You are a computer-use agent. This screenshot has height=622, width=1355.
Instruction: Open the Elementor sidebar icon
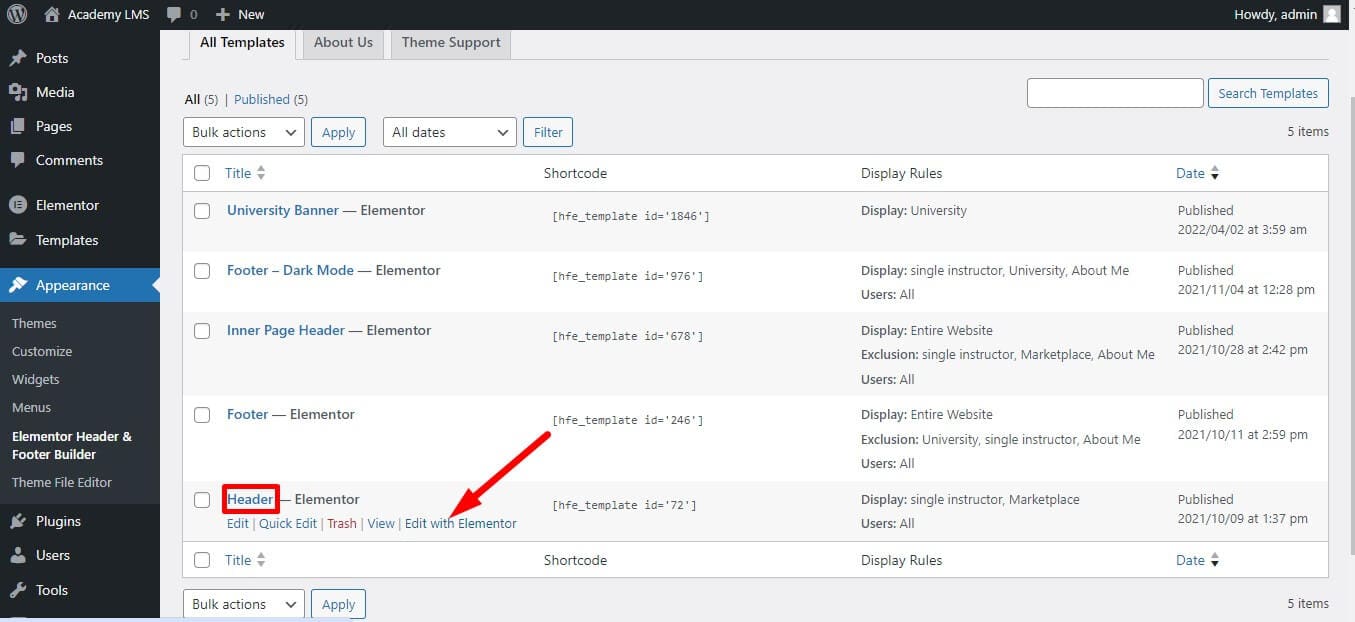tap(17, 205)
